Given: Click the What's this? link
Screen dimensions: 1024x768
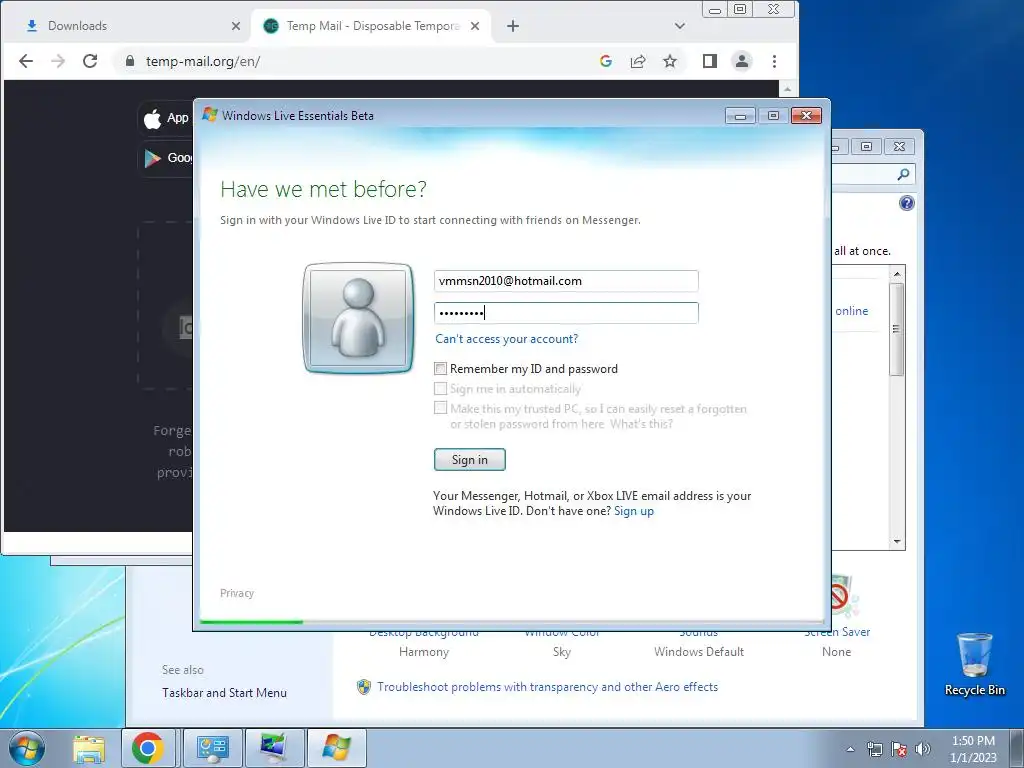Looking at the screenshot, I should coord(641,424).
